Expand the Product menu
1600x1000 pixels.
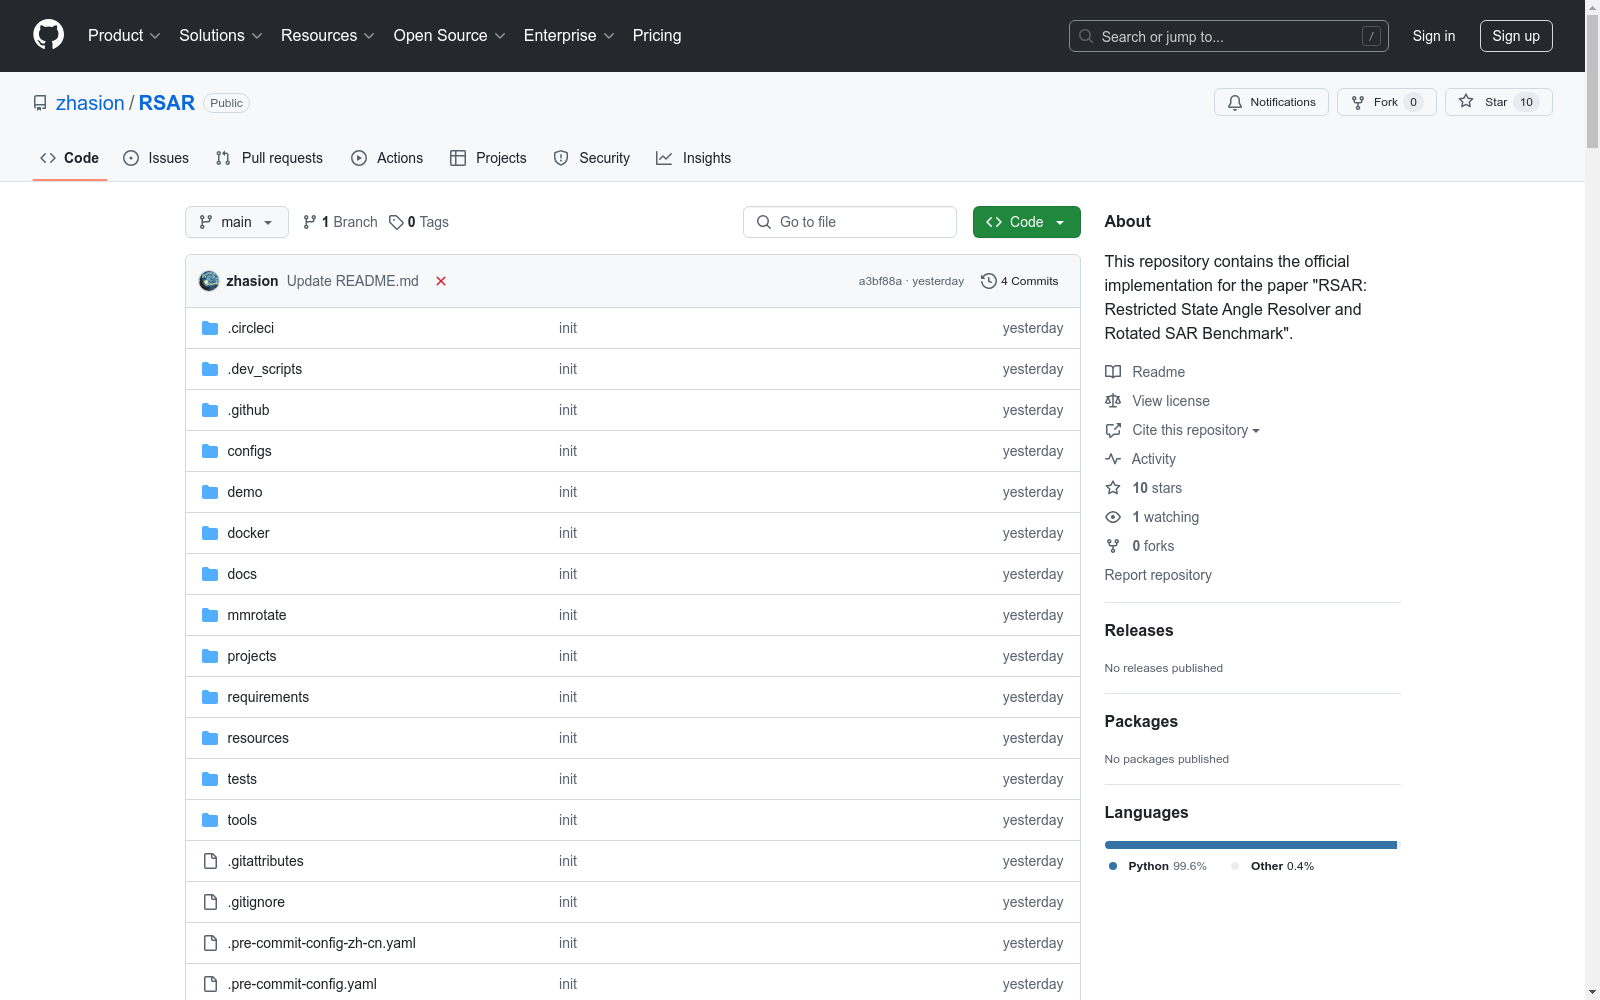[x=124, y=35]
